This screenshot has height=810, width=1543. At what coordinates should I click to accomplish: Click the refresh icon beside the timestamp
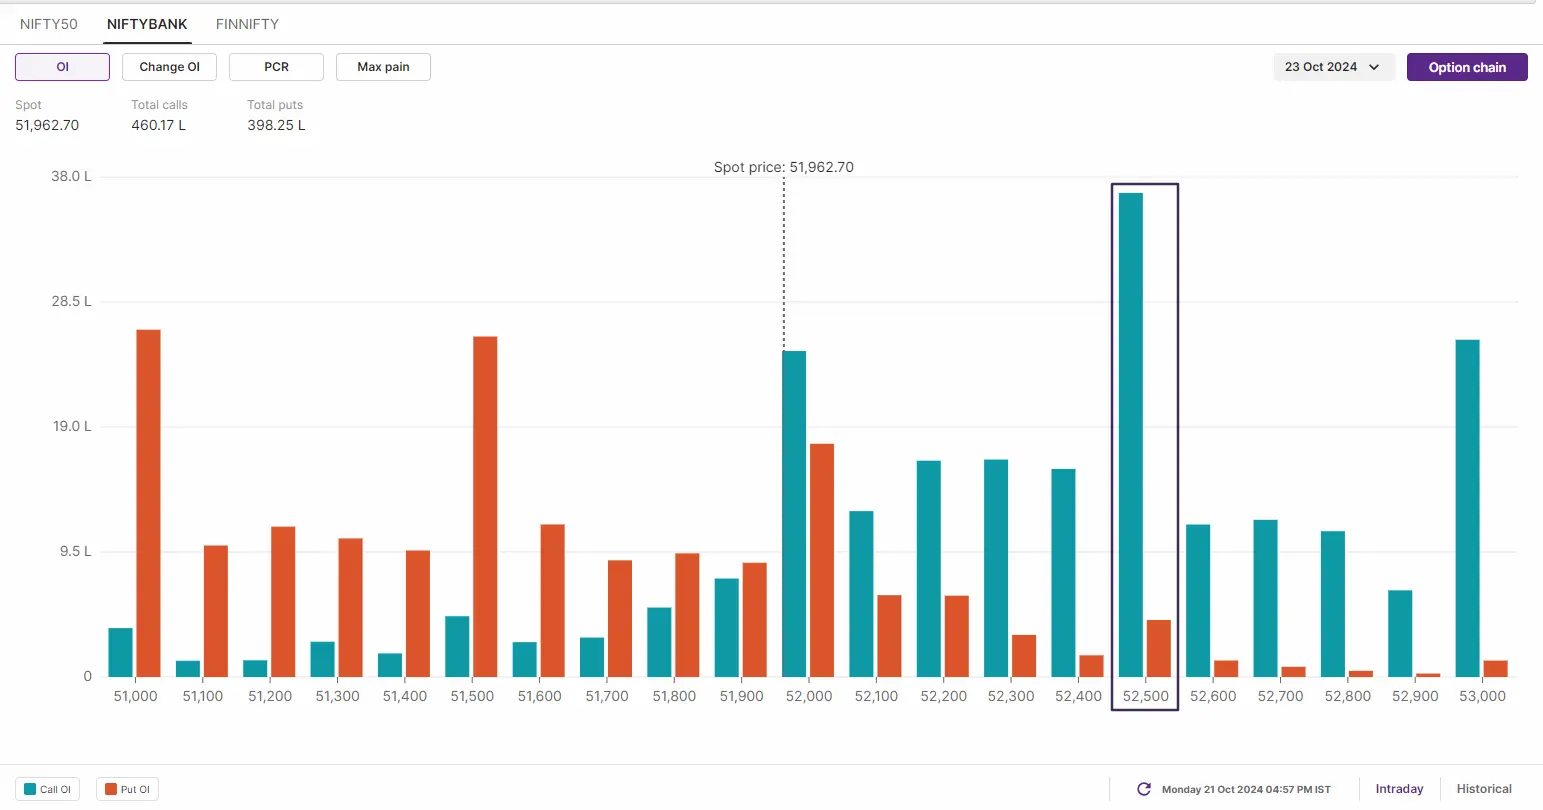[x=1144, y=789]
